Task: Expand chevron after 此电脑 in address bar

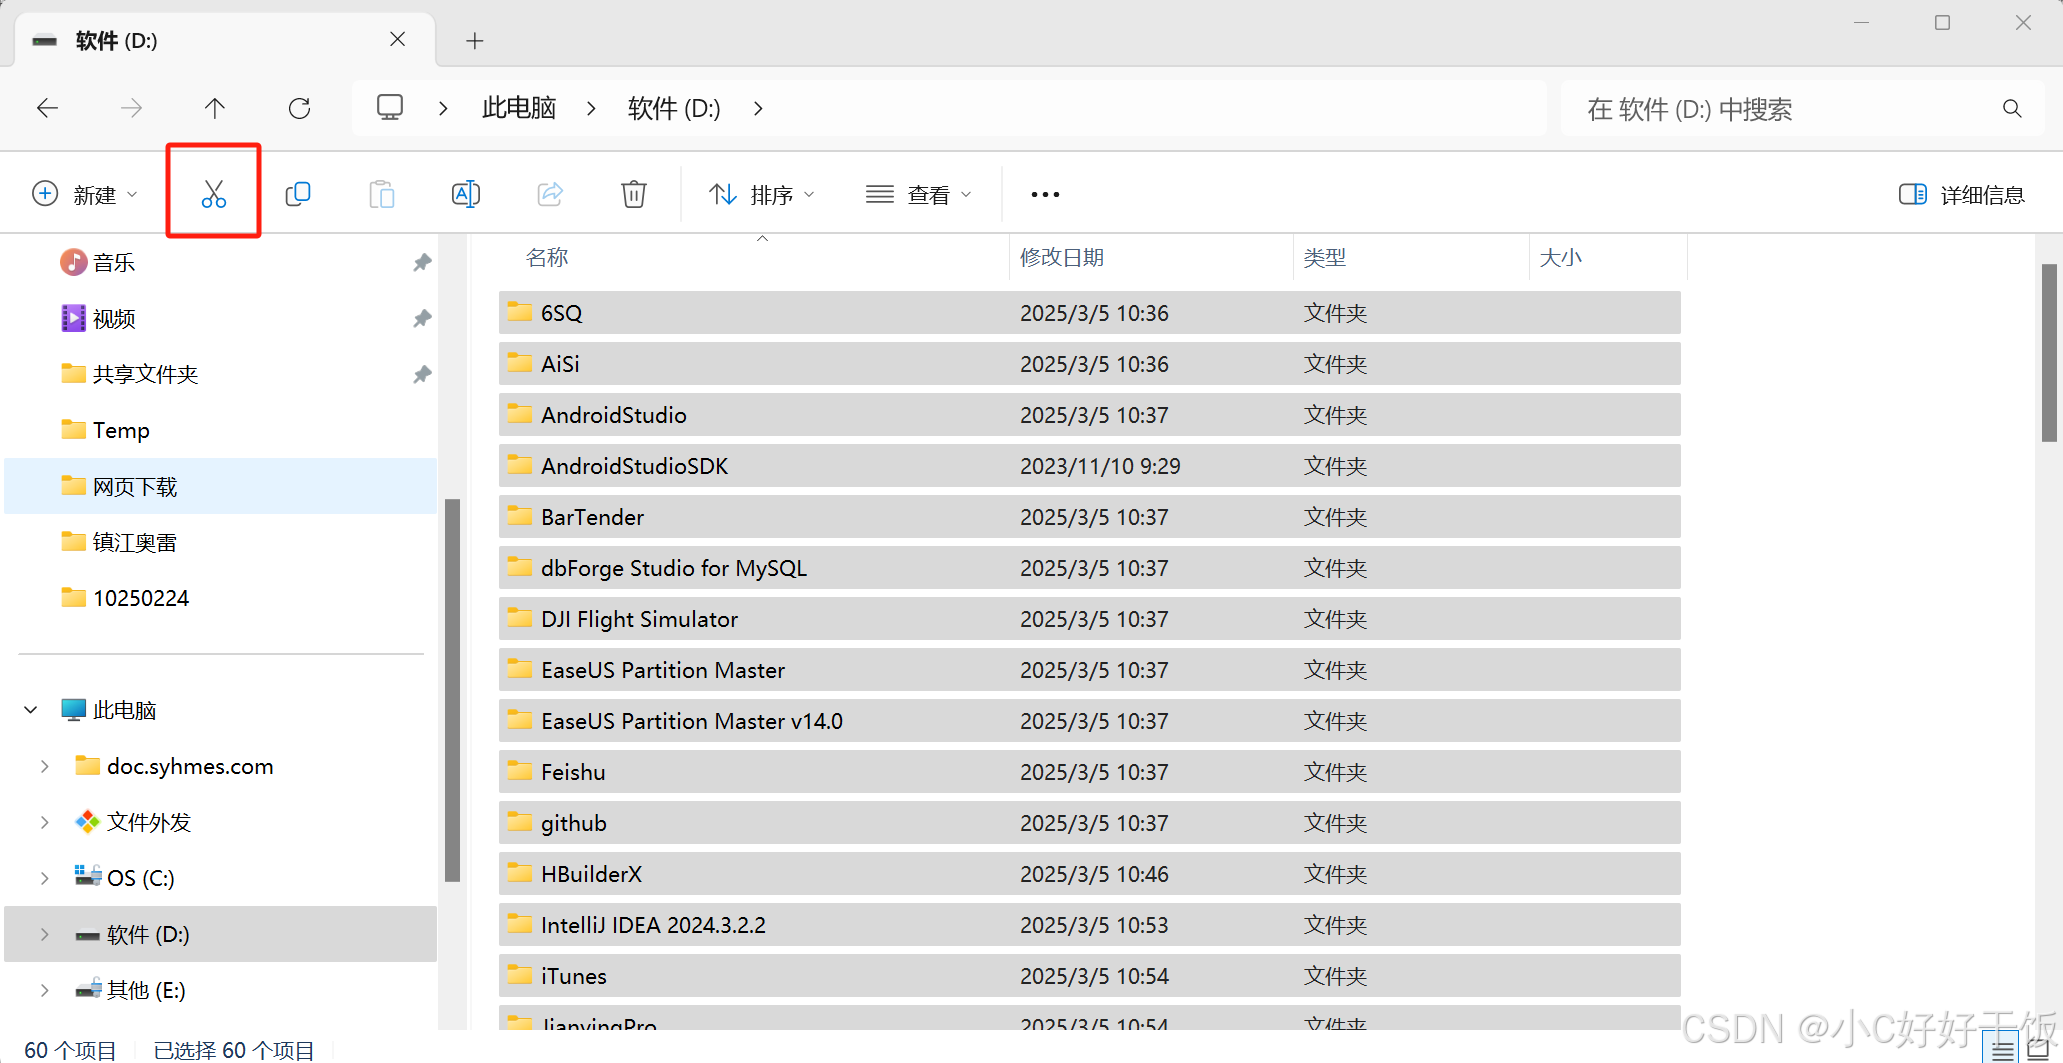Action: [592, 108]
